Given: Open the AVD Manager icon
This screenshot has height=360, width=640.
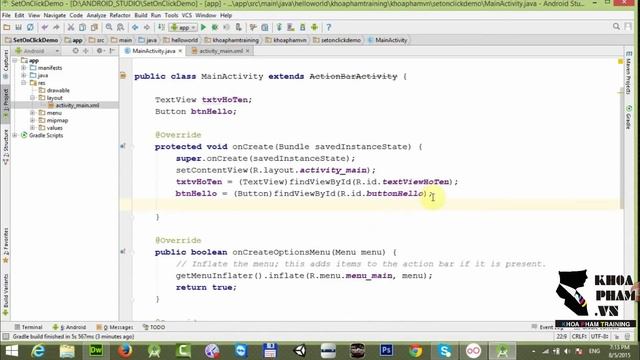Looking at the screenshot, I should pyautogui.click(x=291, y=27).
